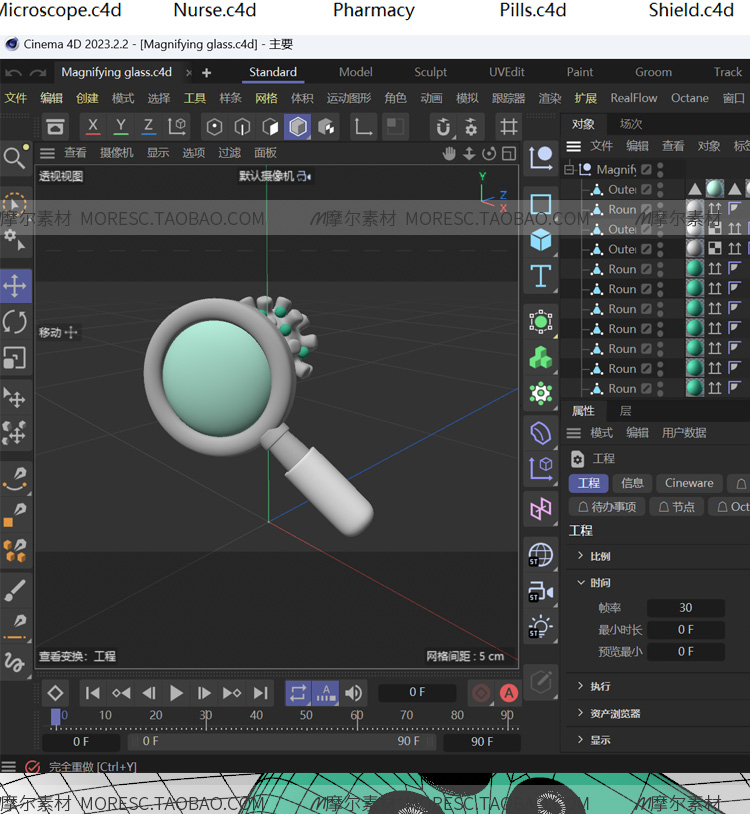Viewport: 750px width, 814px height.
Task: Click the snapping magnet icon
Action: coord(443,127)
